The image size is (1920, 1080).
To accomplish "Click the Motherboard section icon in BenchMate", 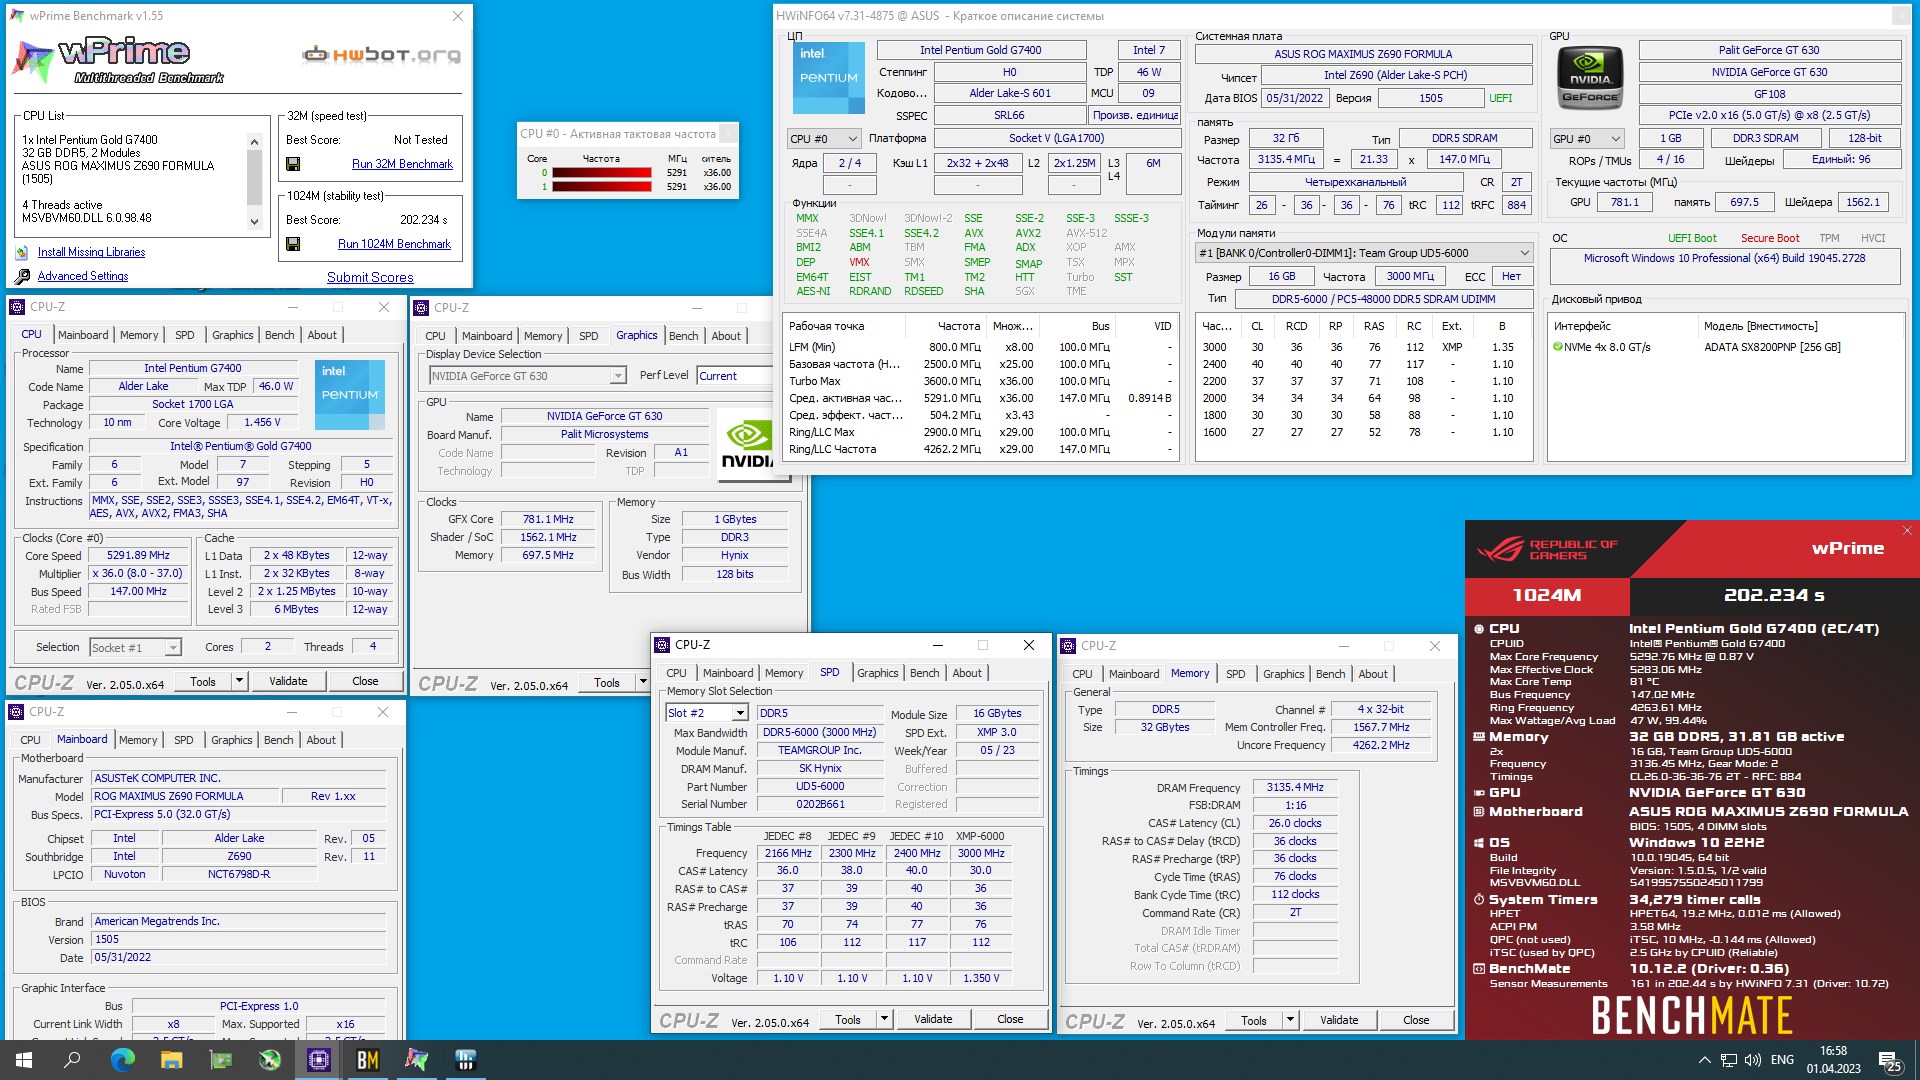I will 1479,812.
